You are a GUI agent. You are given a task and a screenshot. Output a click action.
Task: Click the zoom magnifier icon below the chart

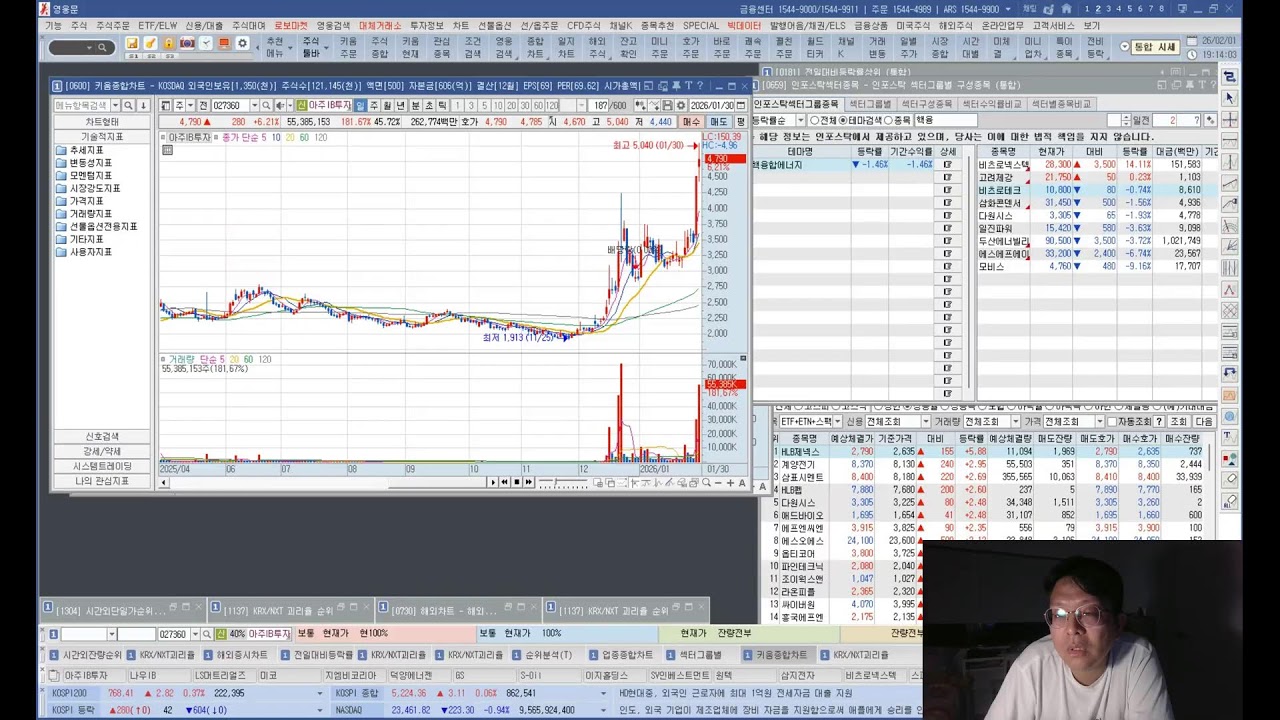(x=706, y=483)
